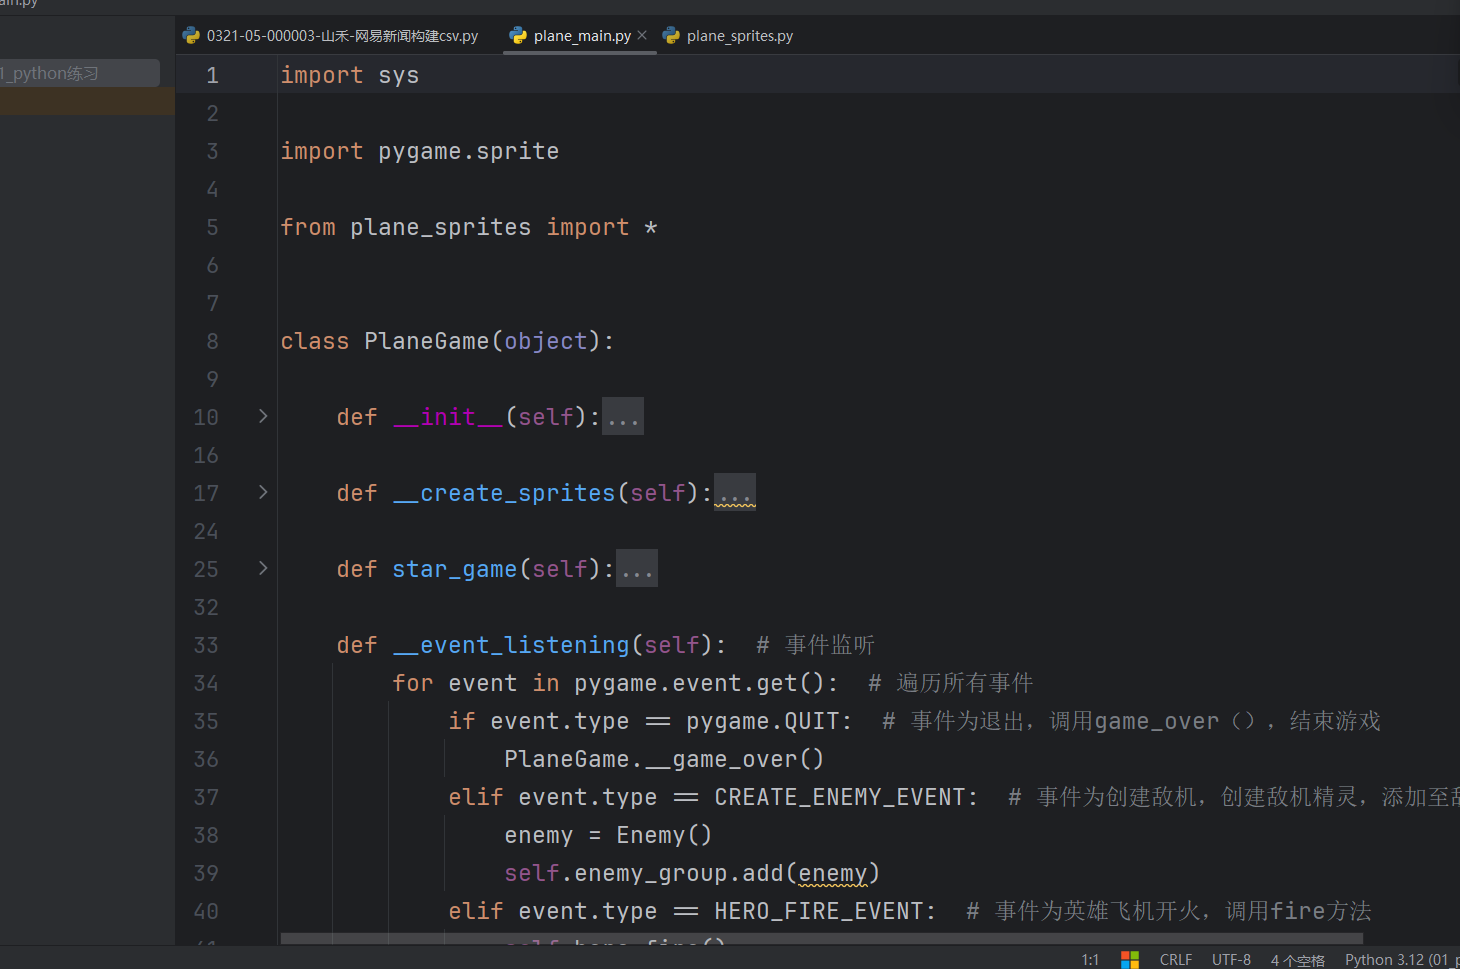The width and height of the screenshot is (1460, 969).
Task: Click the '__init__' method name
Action: 448,417
